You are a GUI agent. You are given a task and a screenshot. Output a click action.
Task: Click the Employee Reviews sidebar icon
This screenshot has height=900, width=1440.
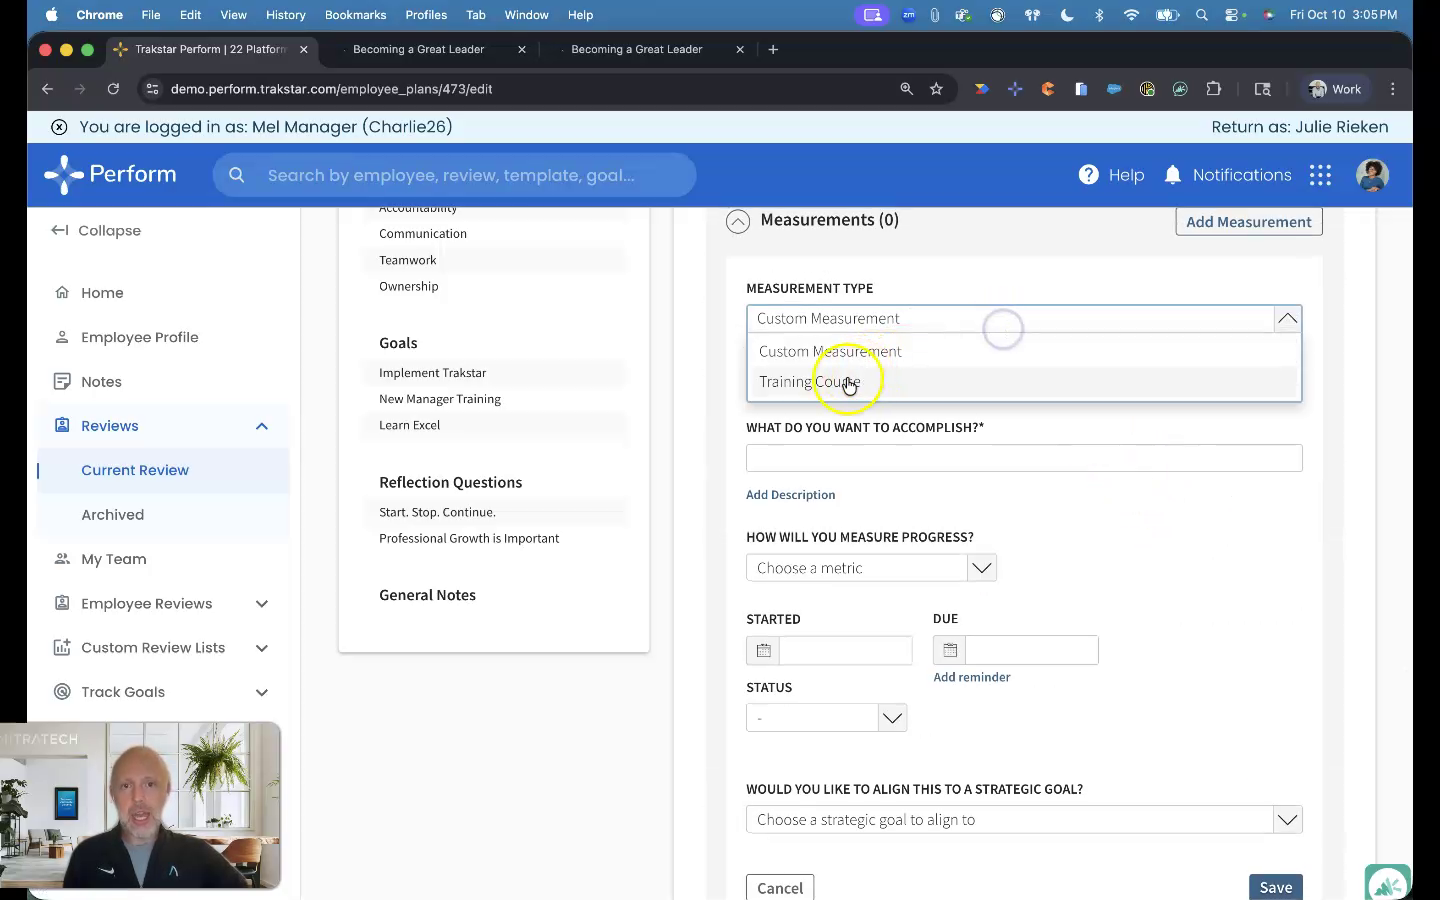click(62, 603)
